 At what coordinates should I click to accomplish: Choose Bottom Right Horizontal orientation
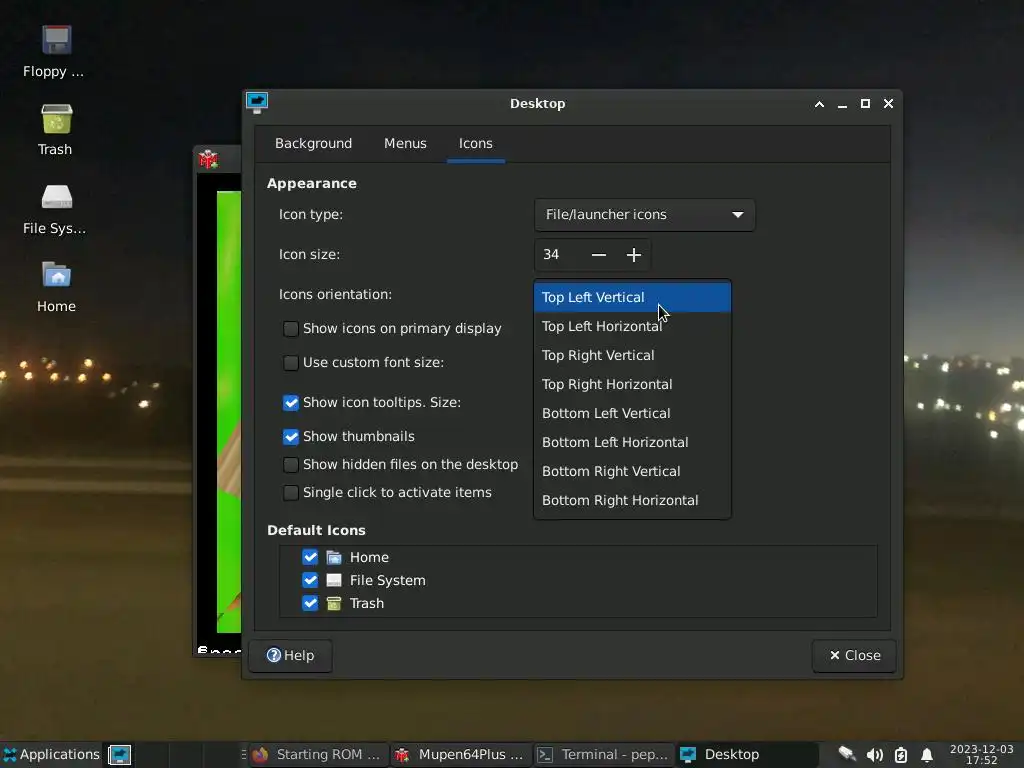coord(632,500)
